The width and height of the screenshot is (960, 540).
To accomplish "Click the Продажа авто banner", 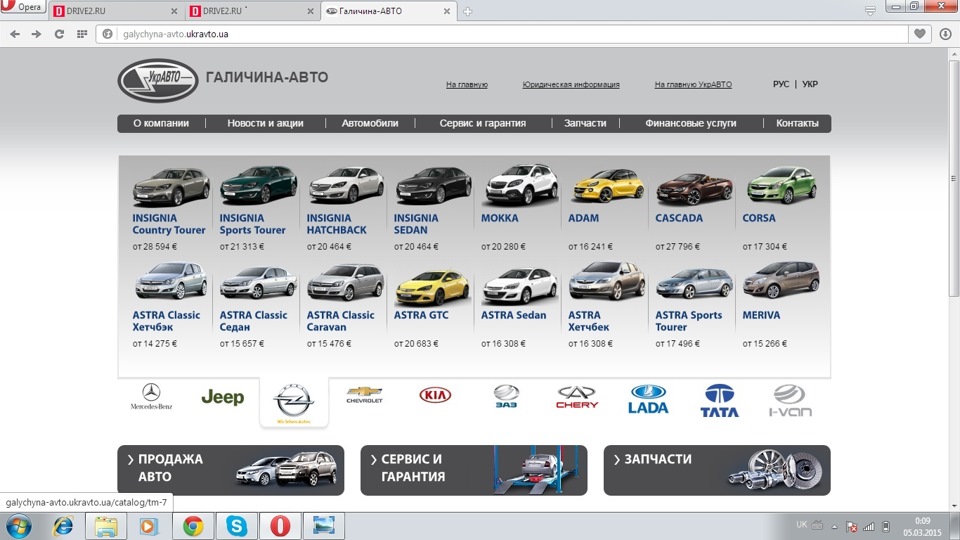I will tap(231, 470).
